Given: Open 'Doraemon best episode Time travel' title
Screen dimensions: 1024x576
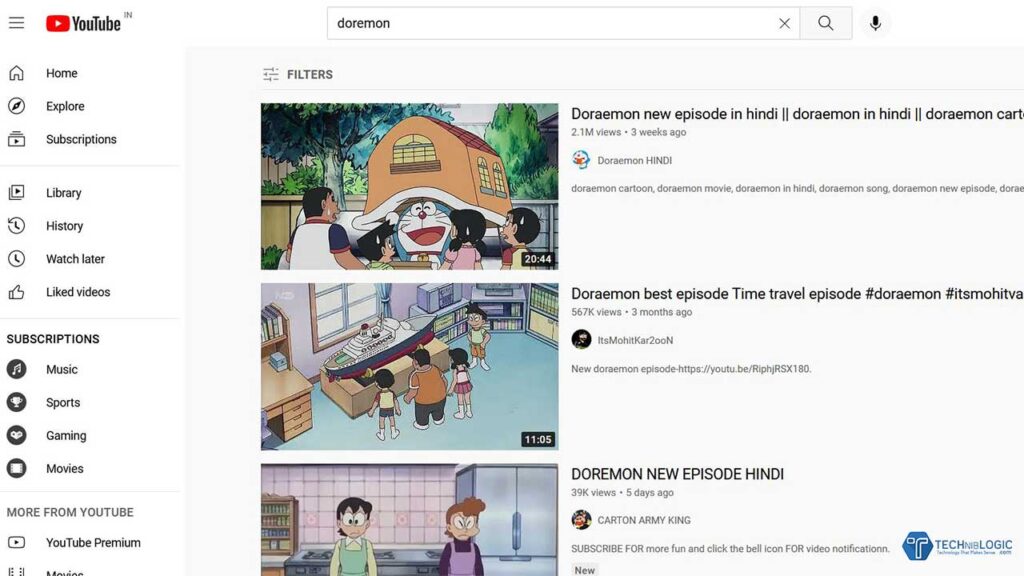Looking at the screenshot, I should [x=797, y=294].
